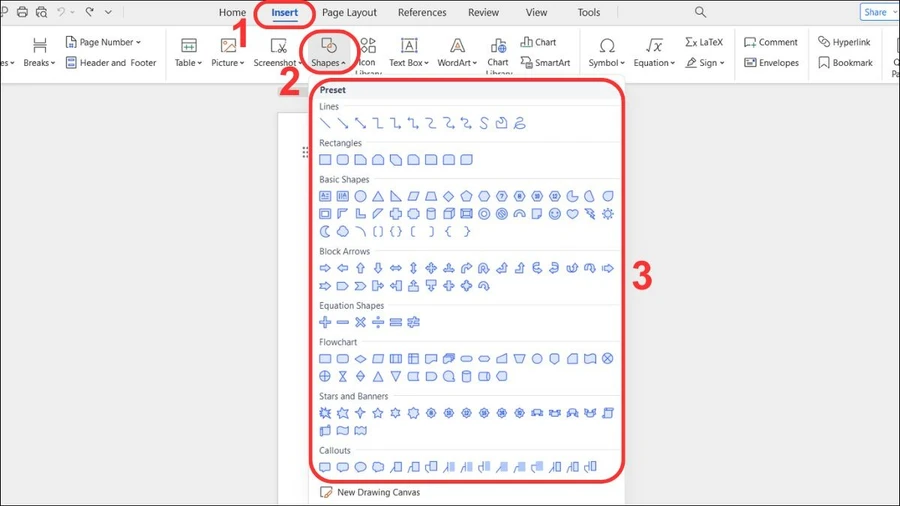Select the 5-point star shape

click(x=378, y=413)
